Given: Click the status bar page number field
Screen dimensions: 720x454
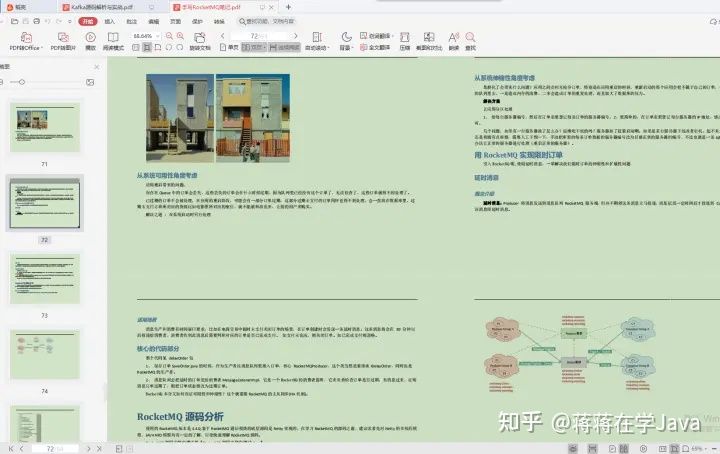Looking at the screenshot, I should [x=55, y=448].
